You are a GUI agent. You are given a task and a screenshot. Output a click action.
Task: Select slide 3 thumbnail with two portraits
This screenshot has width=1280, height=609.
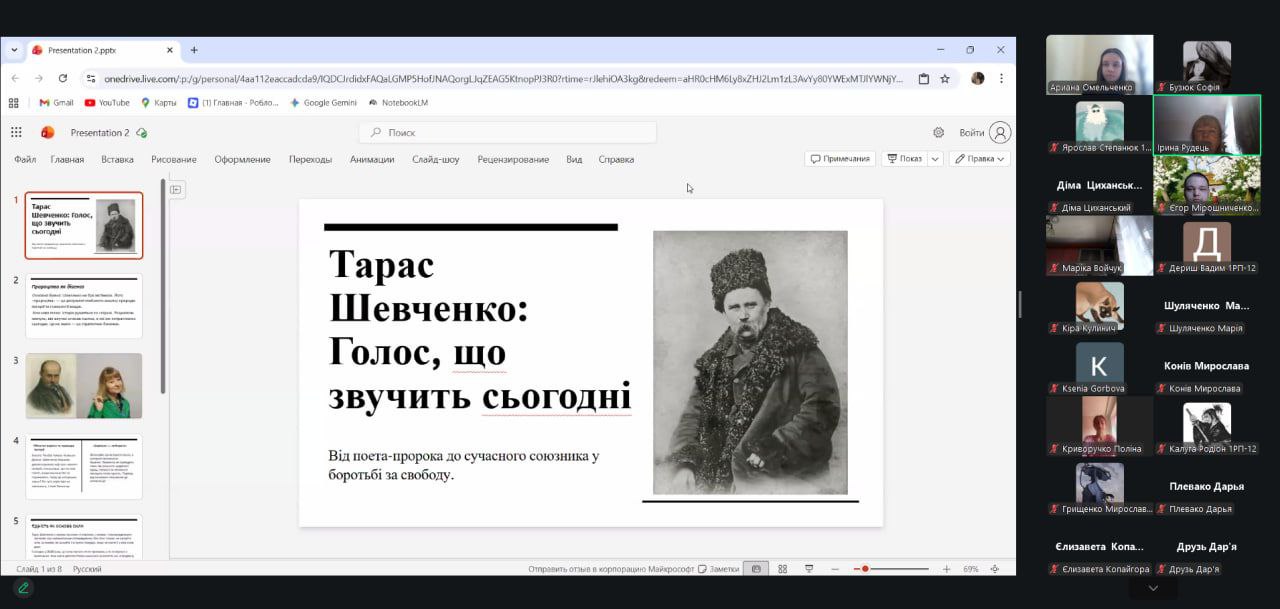tap(84, 386)
